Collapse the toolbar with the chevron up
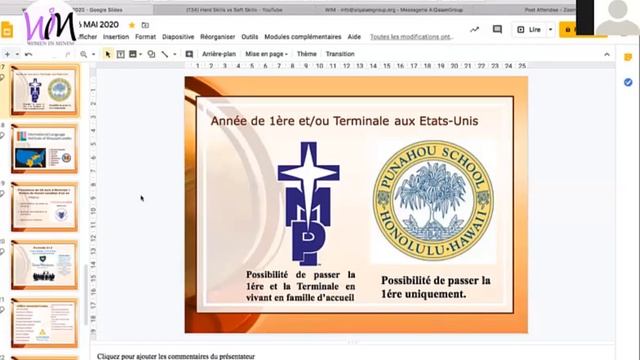 [607, 54]
